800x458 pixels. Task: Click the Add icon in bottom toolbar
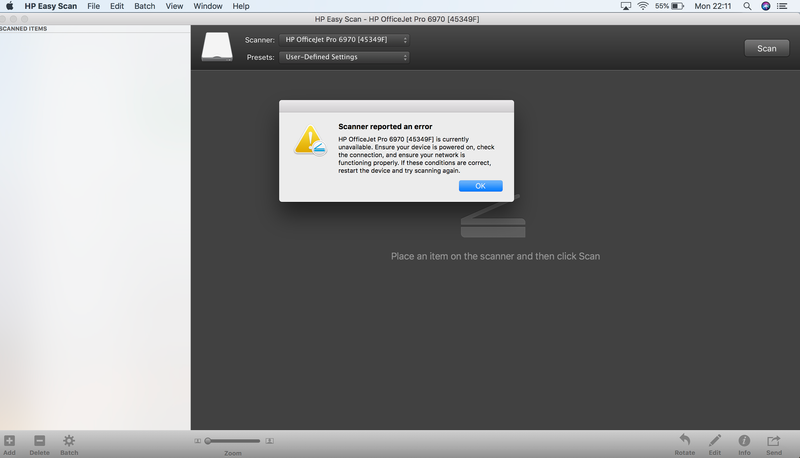pos(9,441)
